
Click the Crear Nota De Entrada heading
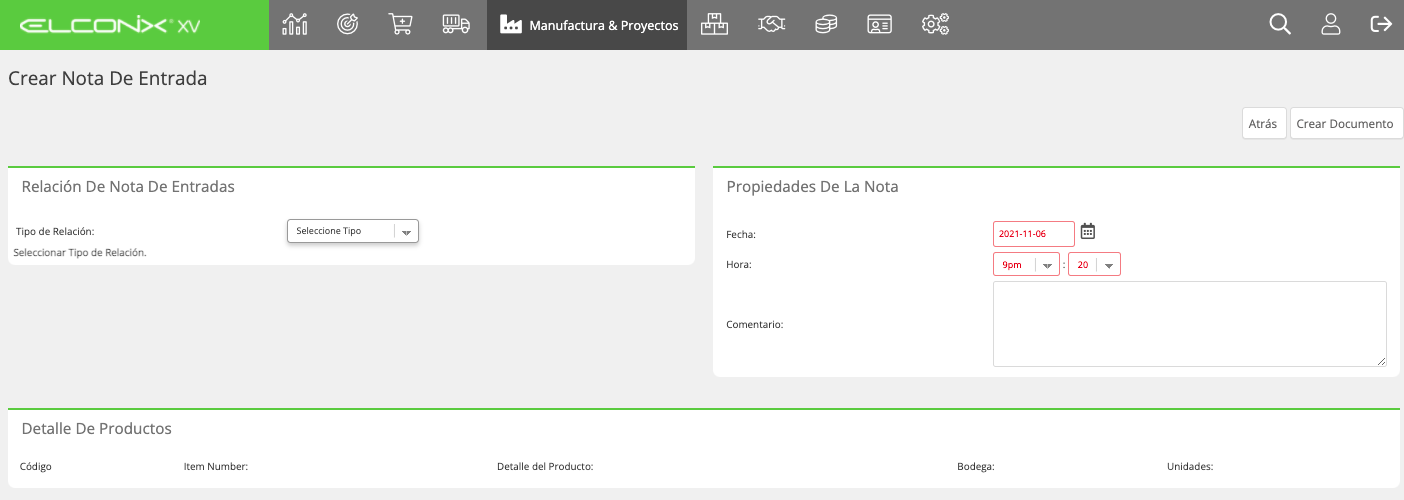pos(108,78)
